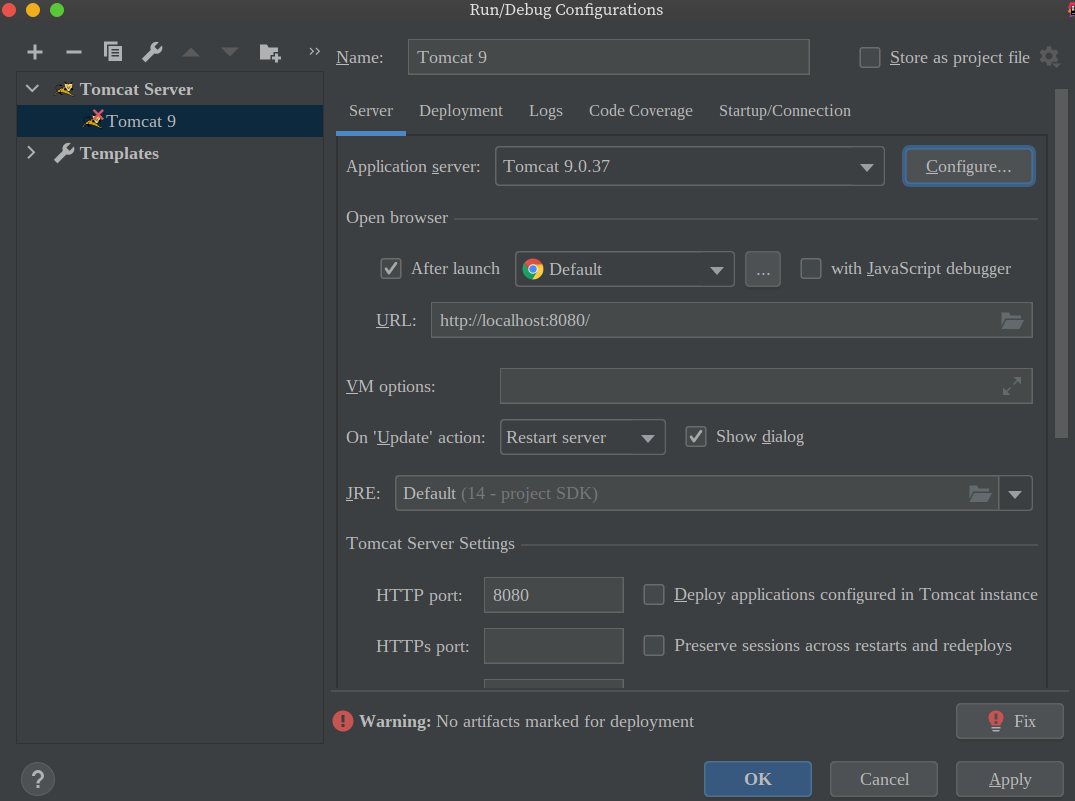Click the Fix button for the warning
1075x801 pixels.
pos(1010,721)
